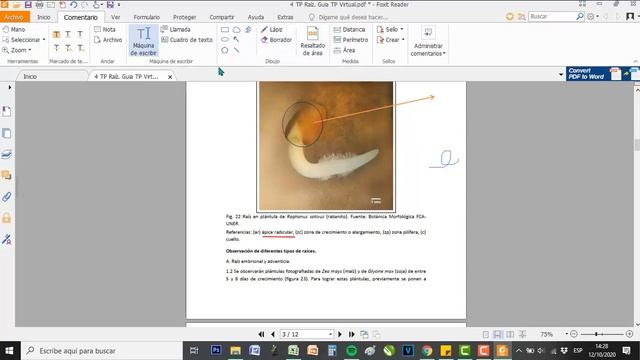Close the 4 TP Raíz document tab
The width and height of the screenshot is (640, 360).
pyautogui.click(x=170, y=77)
